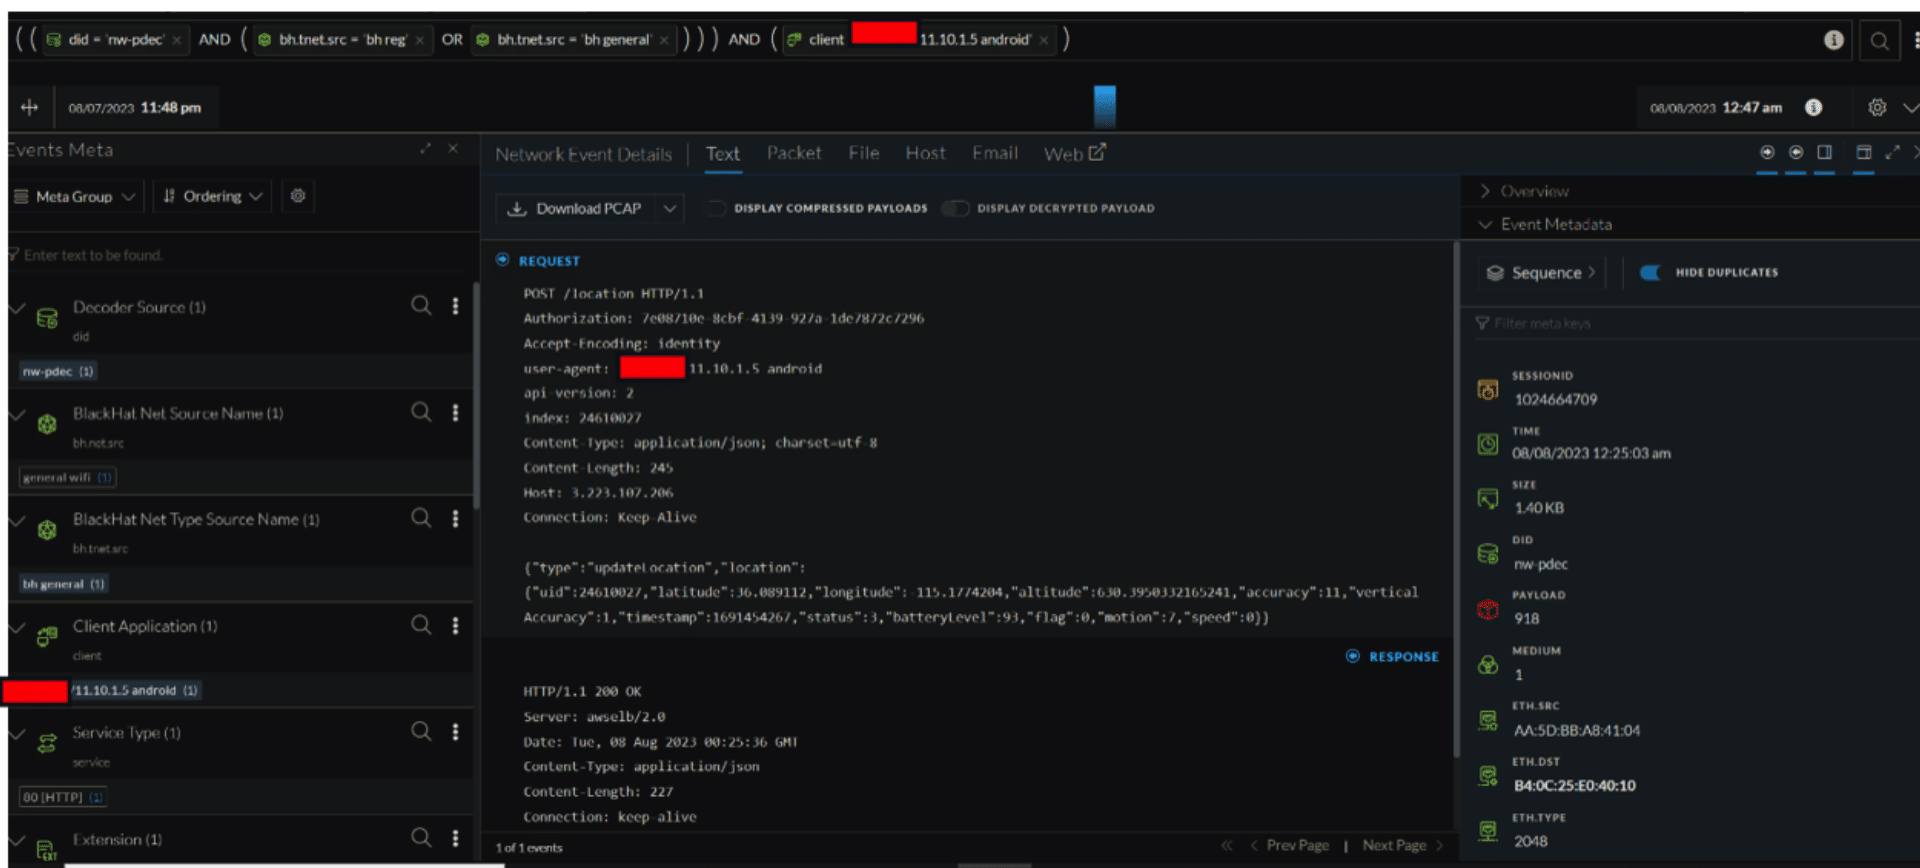Image resolution: width=1920 pixels, height=868 pixels.
Task: Expand the event details panel fullscreen
Action: [x=1892, y=152]
